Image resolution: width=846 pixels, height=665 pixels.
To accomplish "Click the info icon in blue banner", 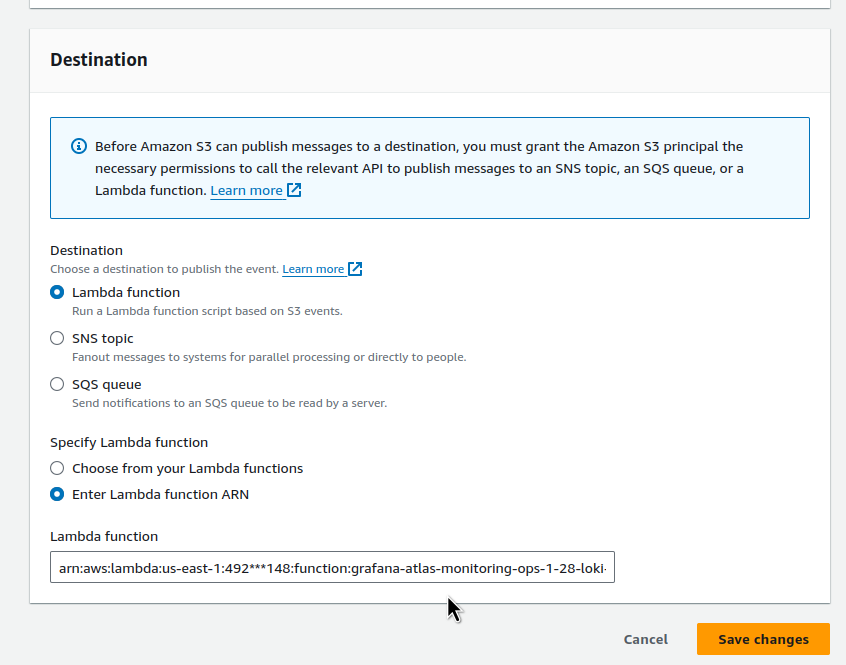I will (79, 146).
